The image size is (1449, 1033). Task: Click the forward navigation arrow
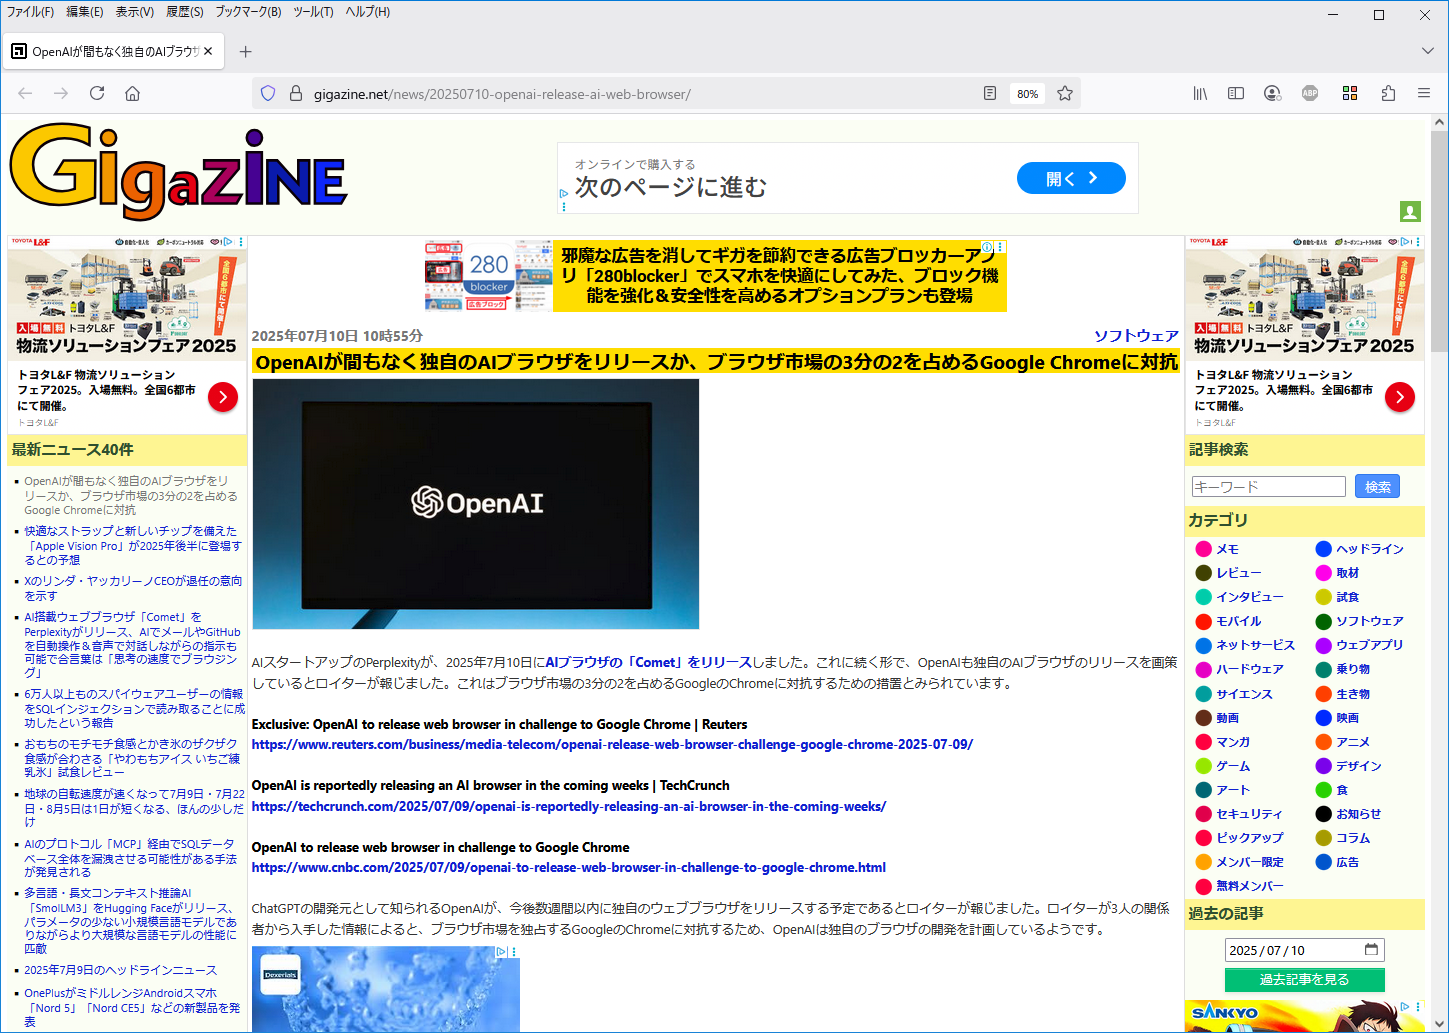coord(61,93)
